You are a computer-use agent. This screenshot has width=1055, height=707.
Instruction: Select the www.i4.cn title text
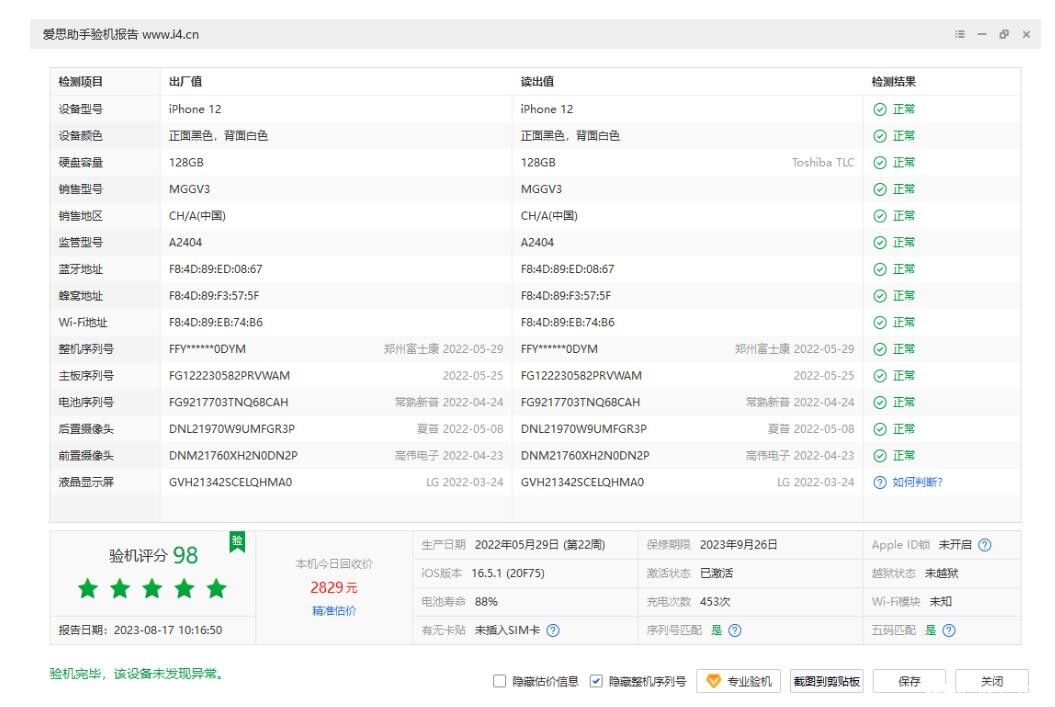pyautogui.click(x=170, y=35)
